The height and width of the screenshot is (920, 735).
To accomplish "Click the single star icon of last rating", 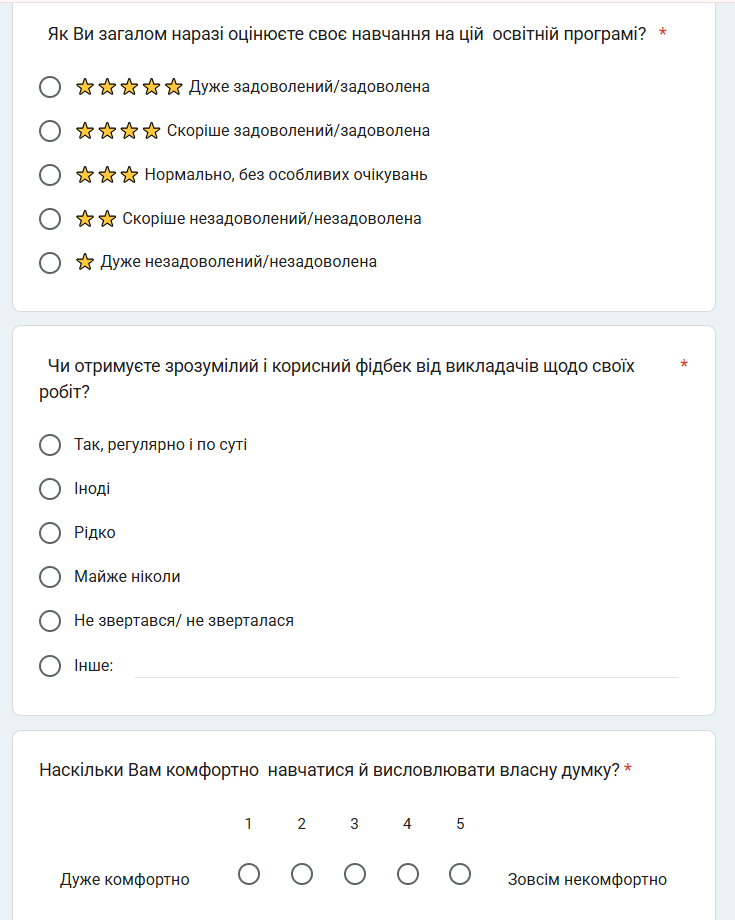I will tap(85, 263).
